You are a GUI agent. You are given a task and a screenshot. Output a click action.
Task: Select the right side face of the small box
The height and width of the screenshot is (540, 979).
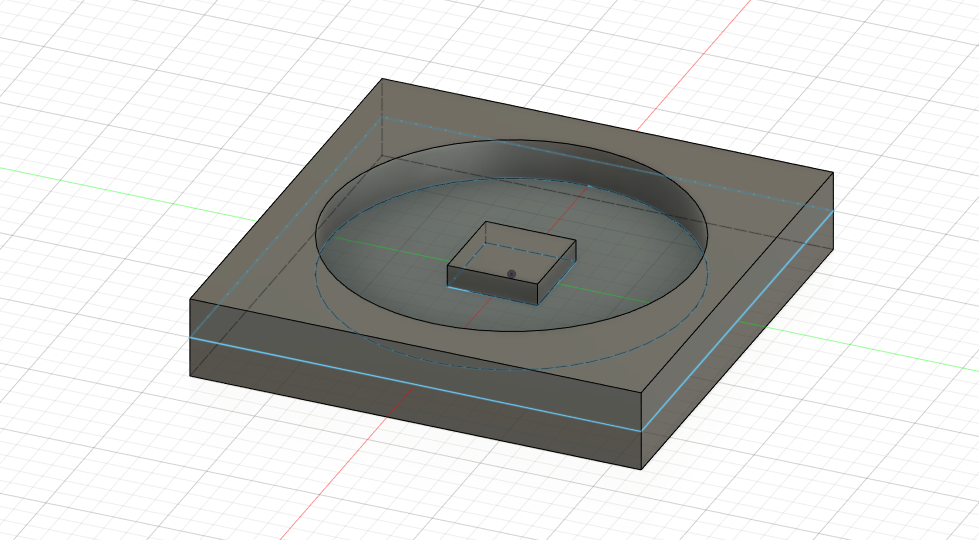pyautogui.click(x=556, y=273)
